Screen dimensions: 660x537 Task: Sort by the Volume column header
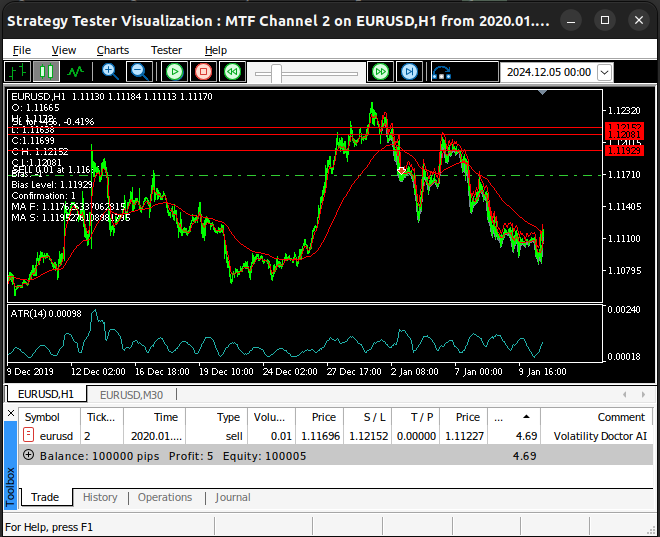(x=271, y=417)
